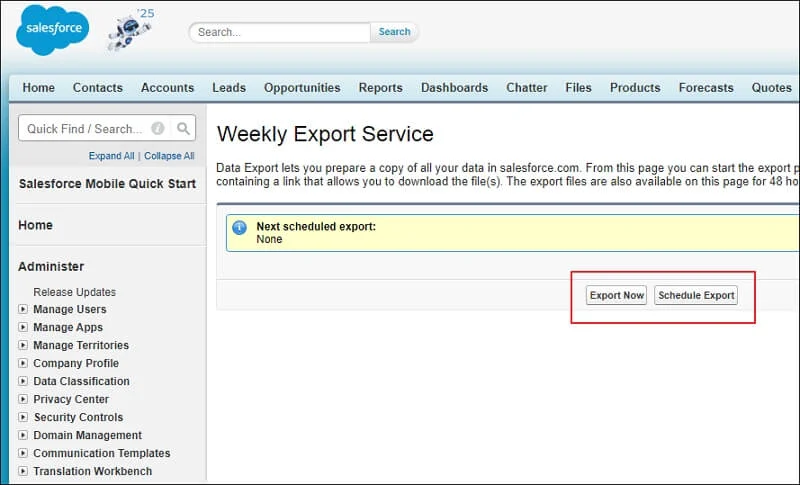Expand the Privacy Center node
800x485 pixels.
pyautogui.click(x=23, y=399)
